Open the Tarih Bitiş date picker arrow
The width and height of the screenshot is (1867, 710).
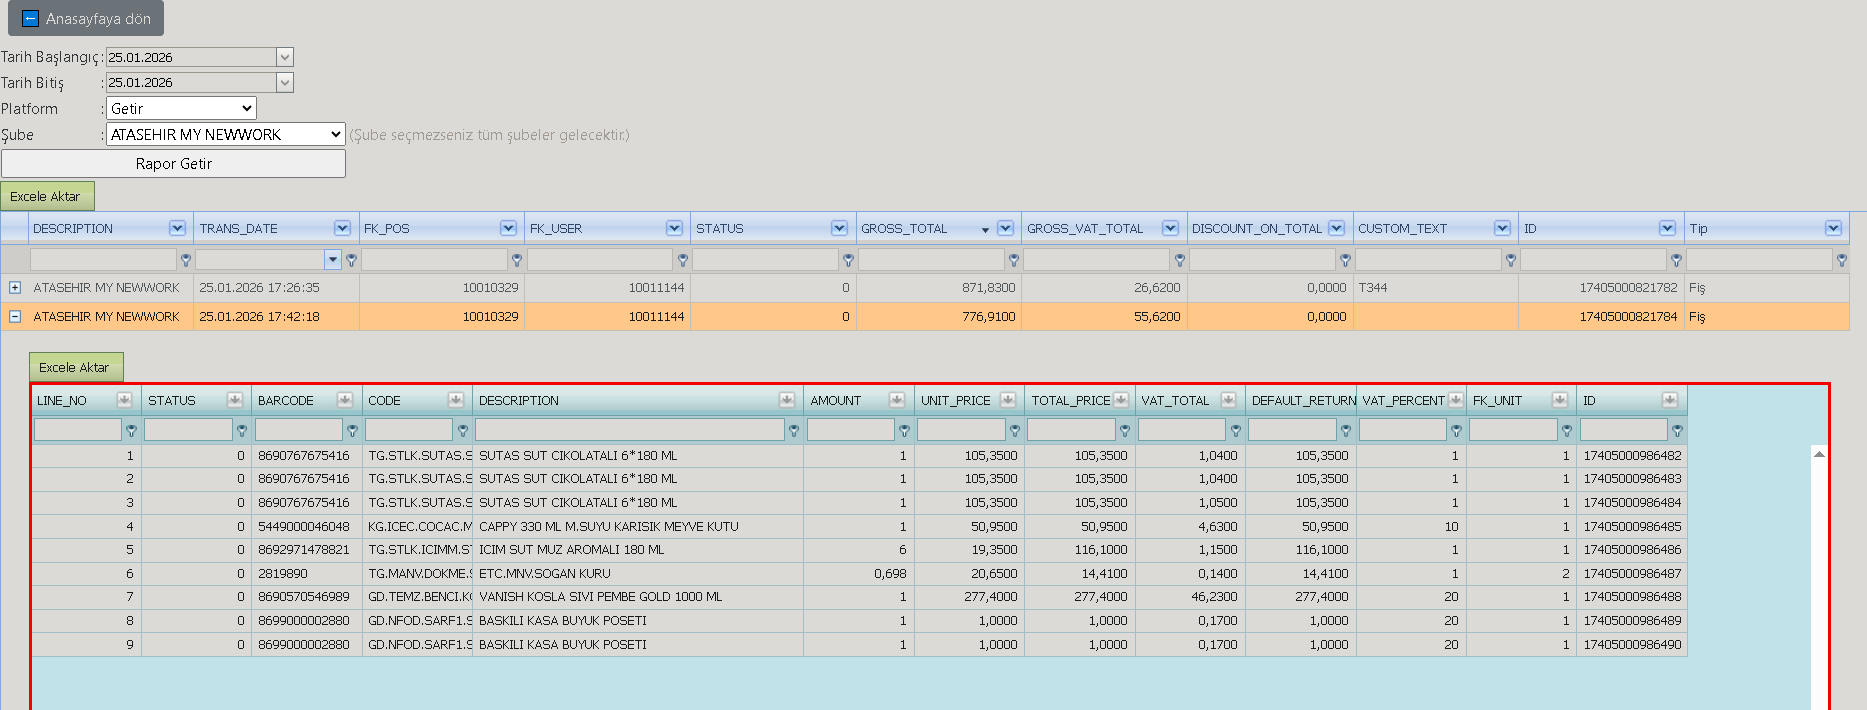click(x=285, y=82)
